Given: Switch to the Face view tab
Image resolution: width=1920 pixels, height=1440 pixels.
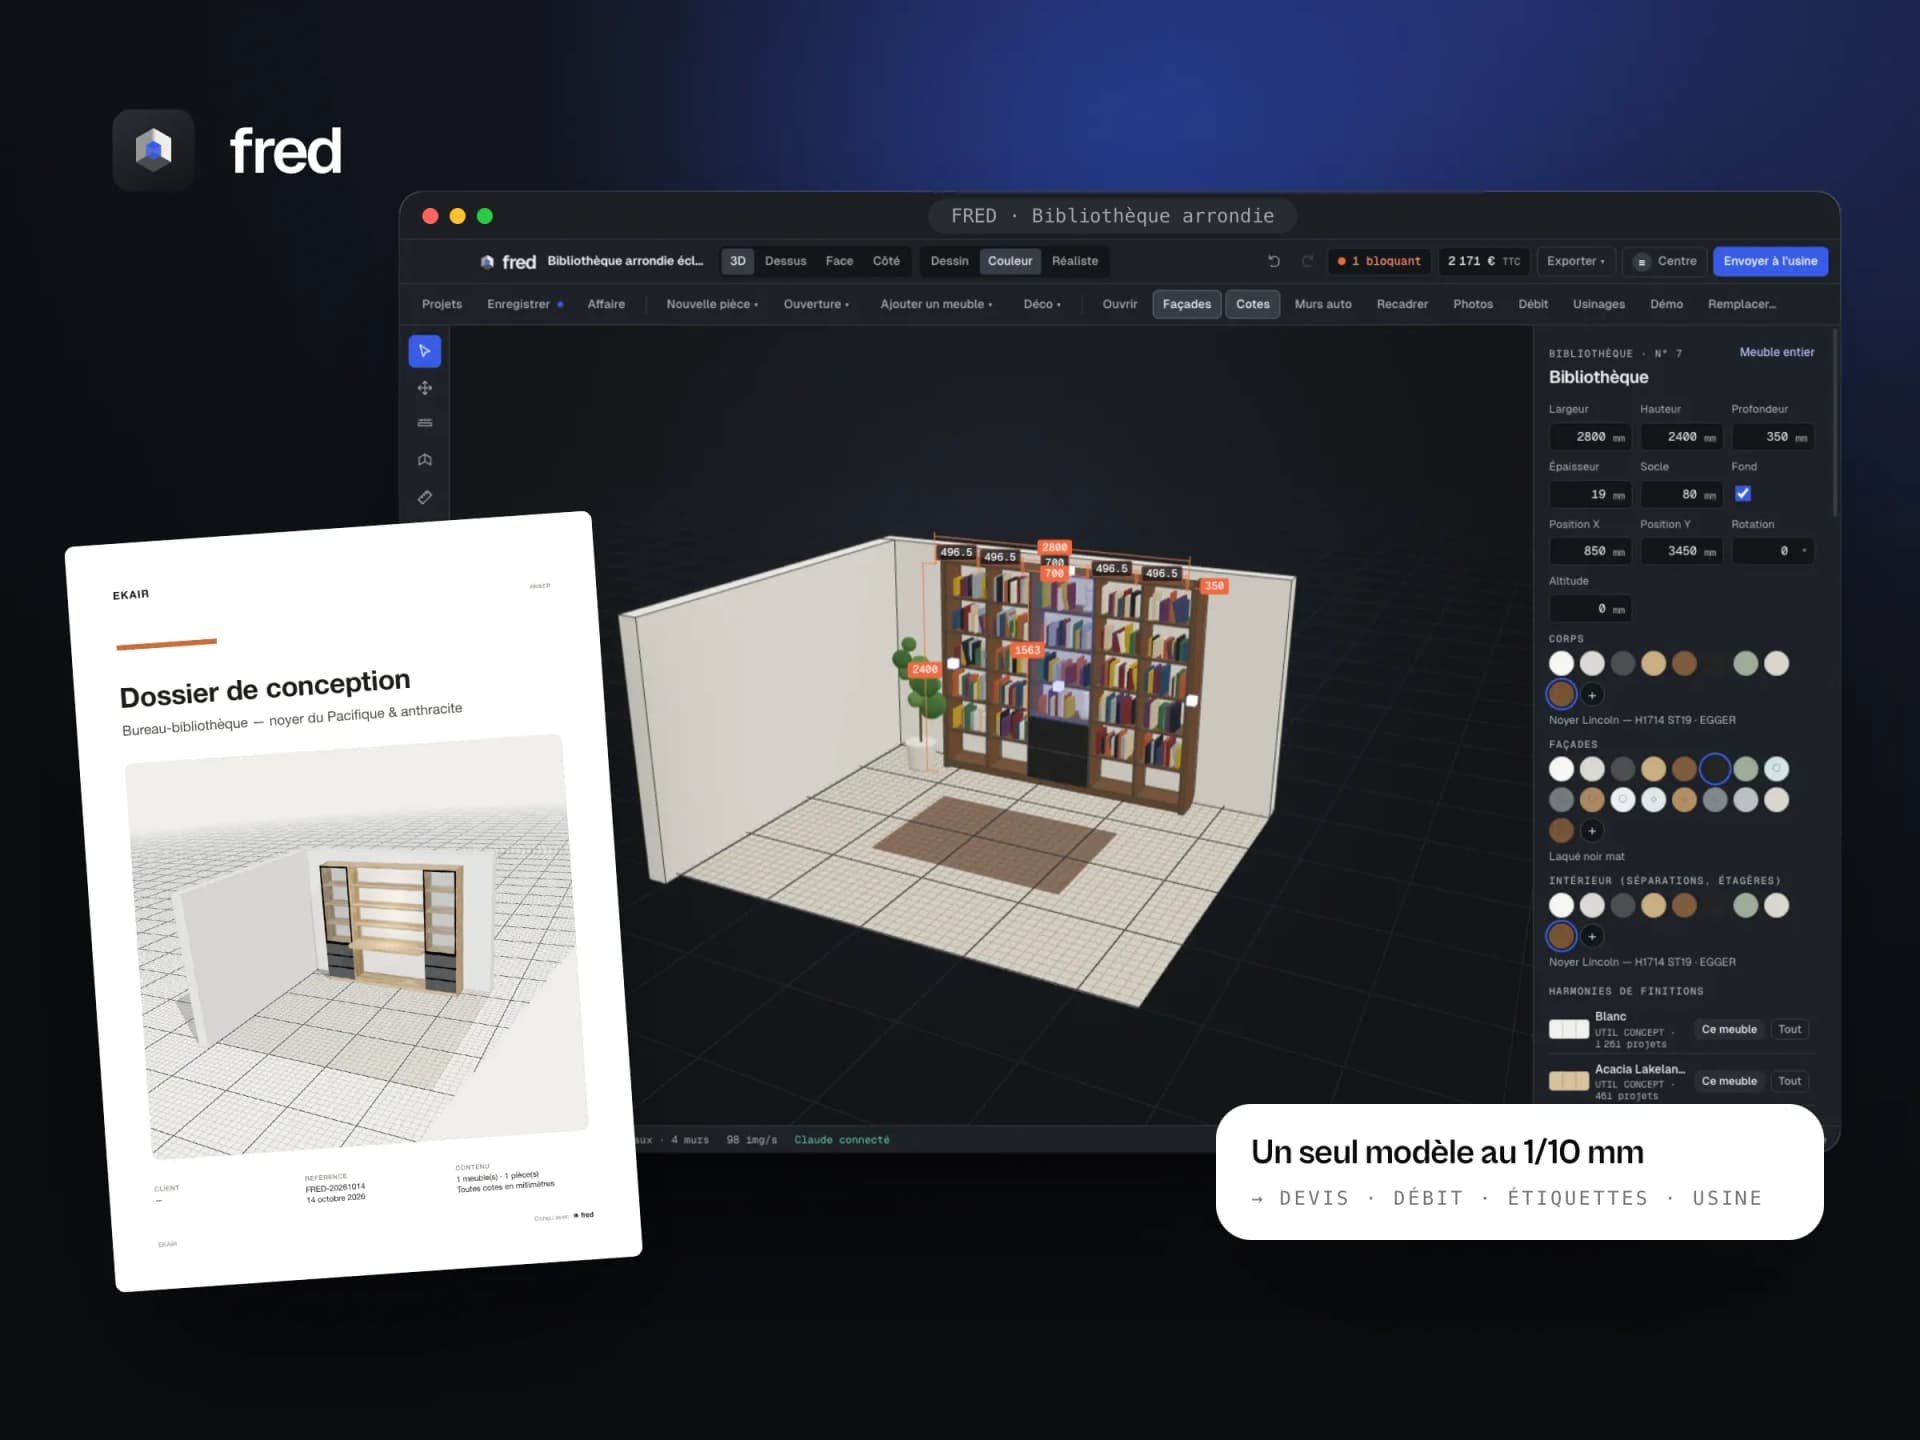Looking at the screenshot, I should pos(839,261).
